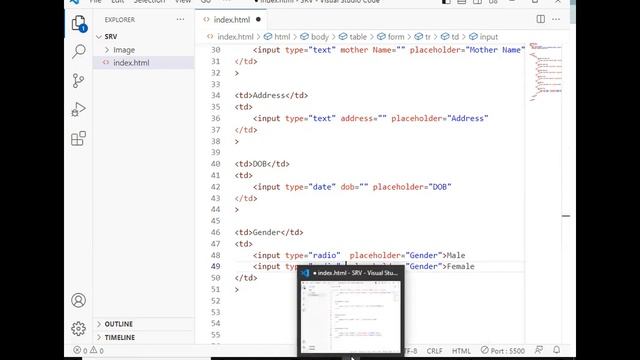Change the CRLF end of line sequence

coord(434,351)
